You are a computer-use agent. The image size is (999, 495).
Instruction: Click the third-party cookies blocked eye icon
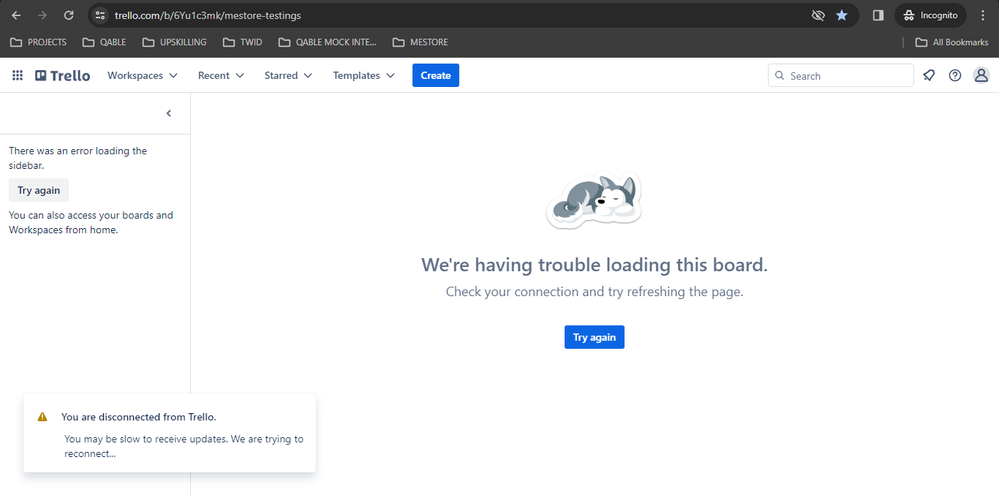point(819,15)
